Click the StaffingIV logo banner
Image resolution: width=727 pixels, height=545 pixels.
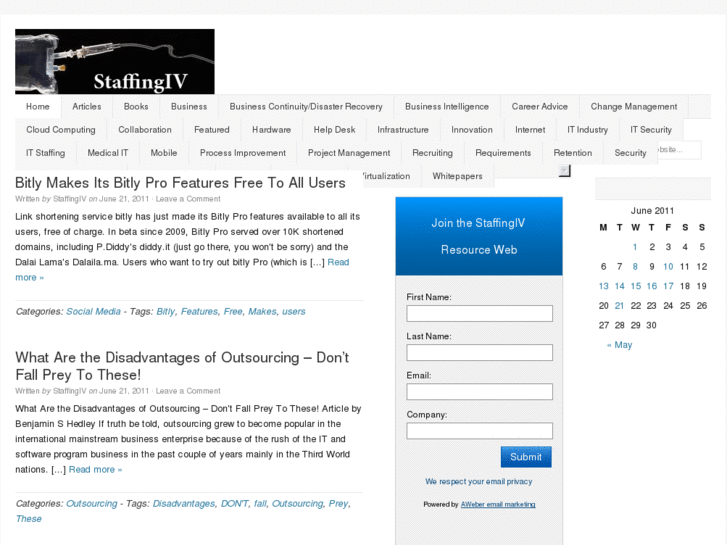click(x=115, y=61)
